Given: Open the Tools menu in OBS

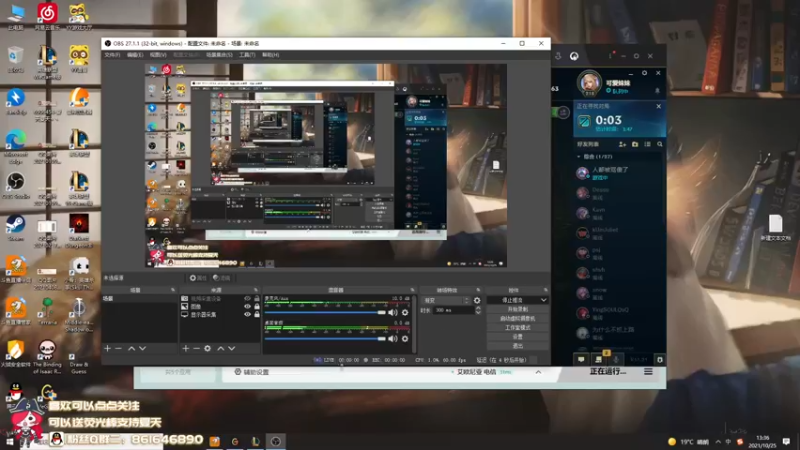Looking at the screenshot, I should click(247, 55).
